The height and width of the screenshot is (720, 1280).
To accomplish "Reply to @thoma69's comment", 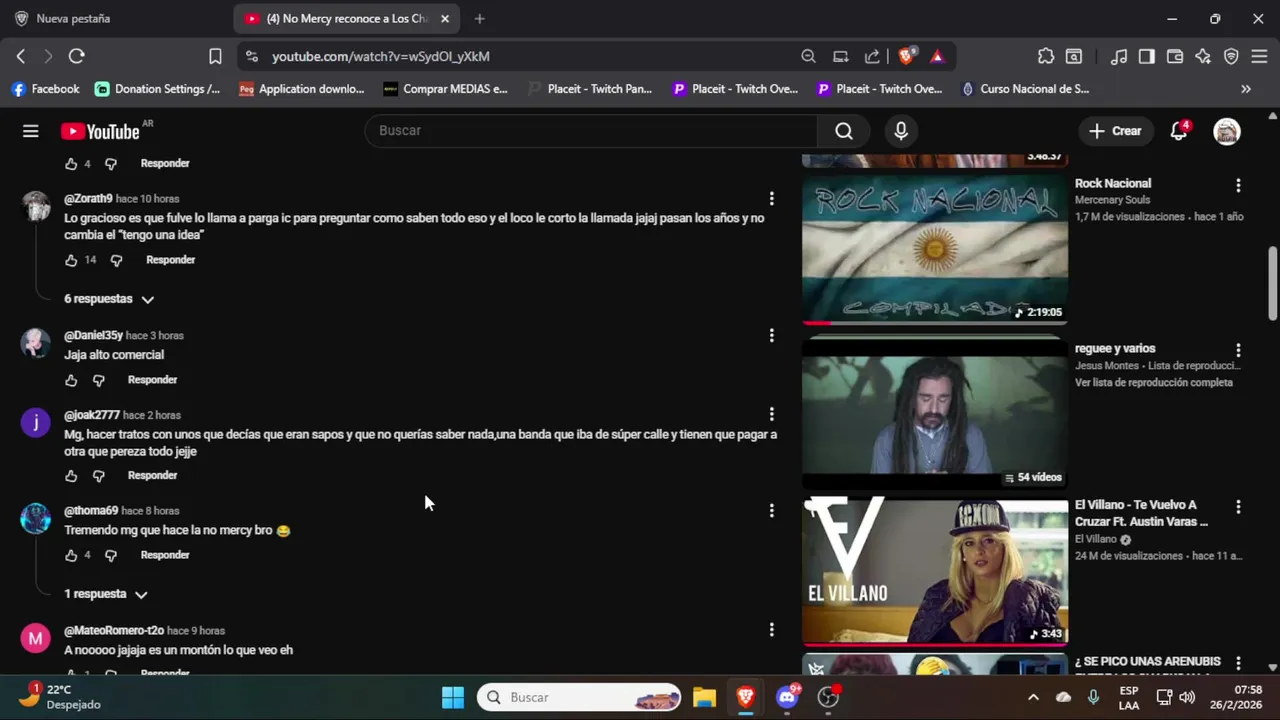I will tap(165, 555).
